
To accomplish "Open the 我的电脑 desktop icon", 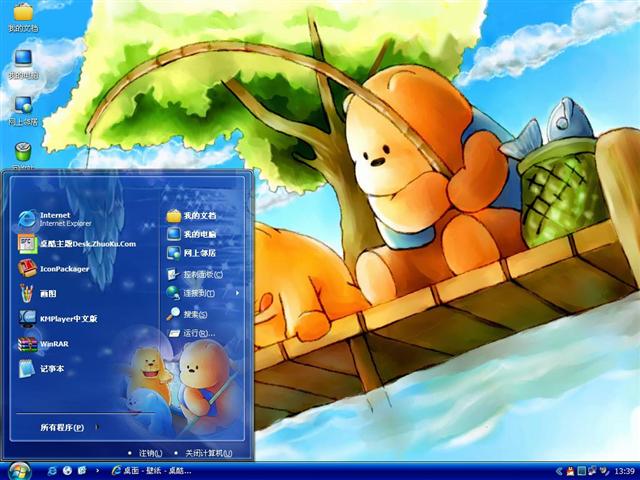I will (23, 64).
